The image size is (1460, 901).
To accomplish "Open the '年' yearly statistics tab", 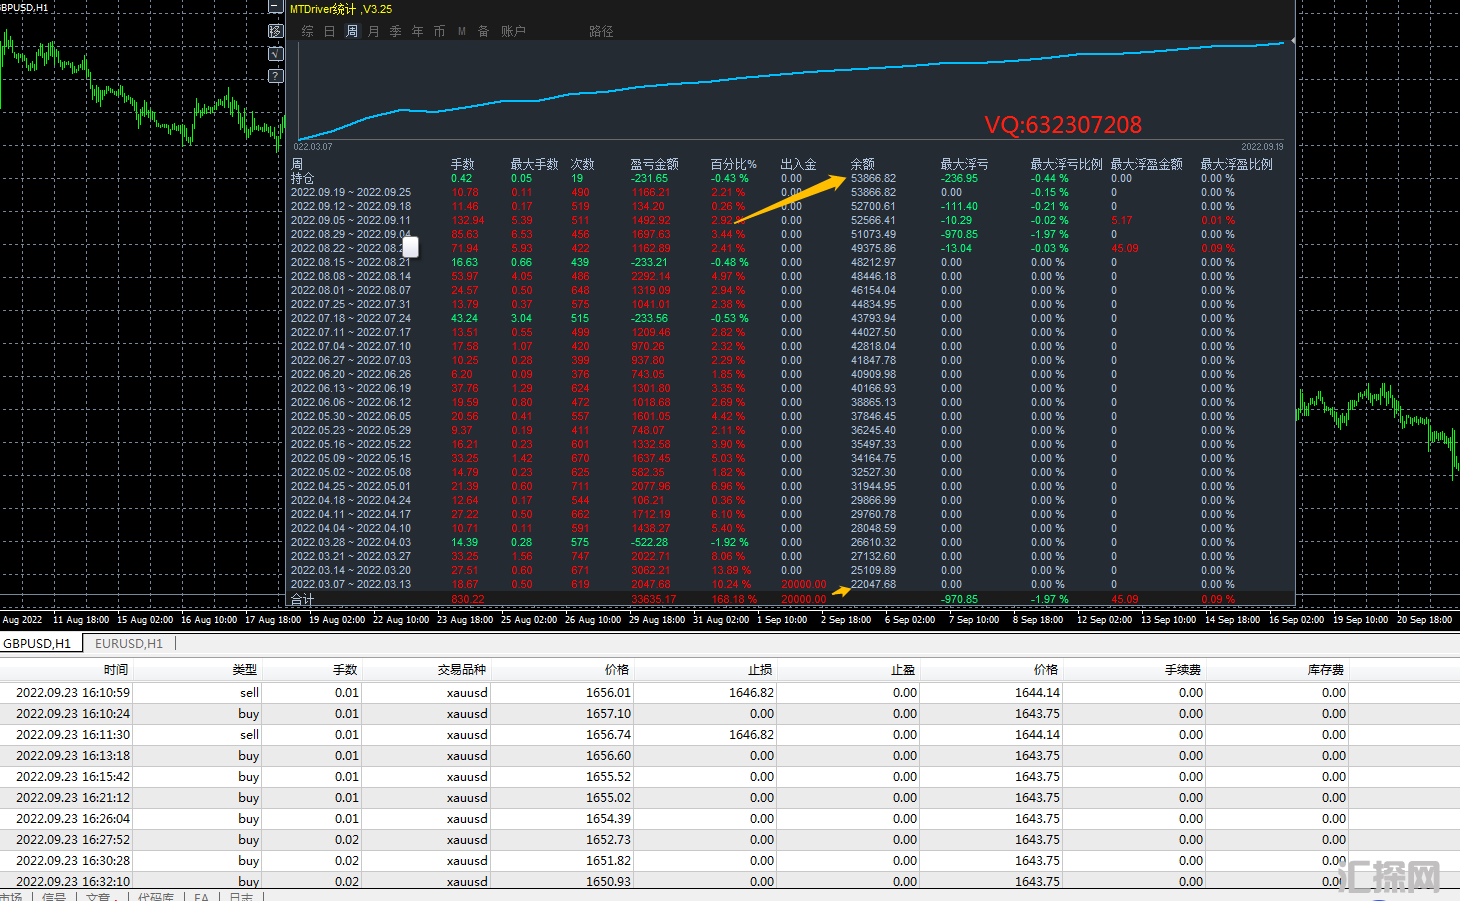I will (418, 32).
